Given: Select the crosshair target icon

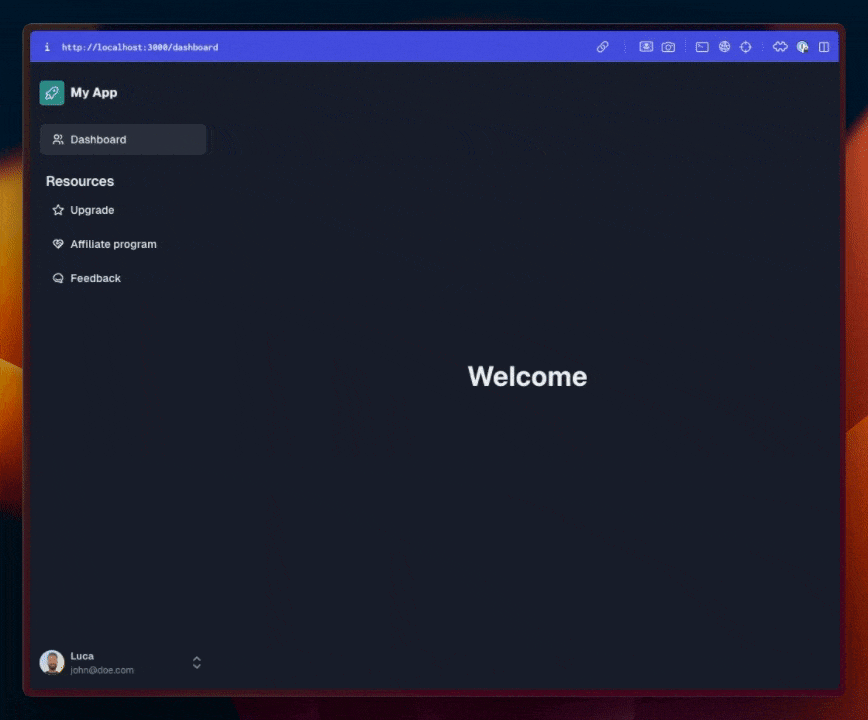Looking at the screenshot, I should [x=745, y=47].
